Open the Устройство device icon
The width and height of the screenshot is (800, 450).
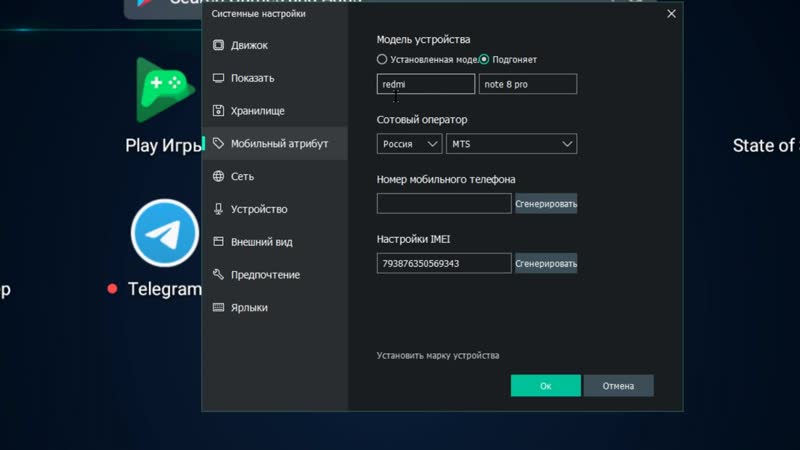click(218, 209)
